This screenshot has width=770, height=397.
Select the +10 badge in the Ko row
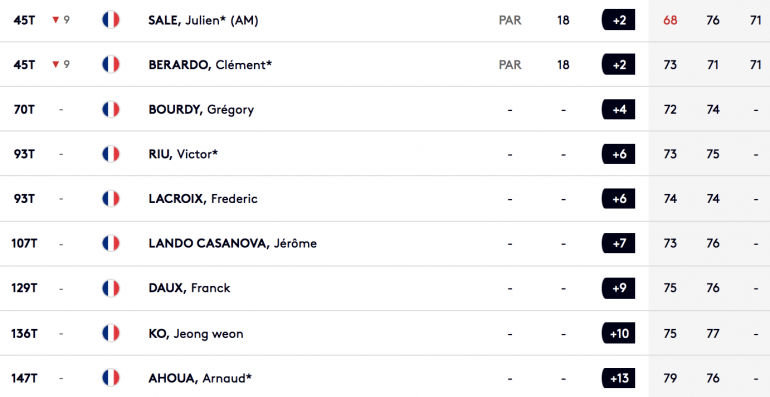619,333
